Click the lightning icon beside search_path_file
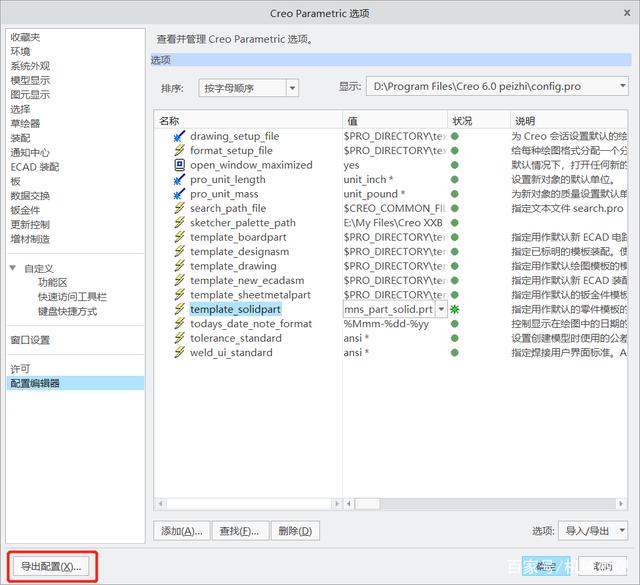The width and height of the screenshot is (640, 585). 179,208
